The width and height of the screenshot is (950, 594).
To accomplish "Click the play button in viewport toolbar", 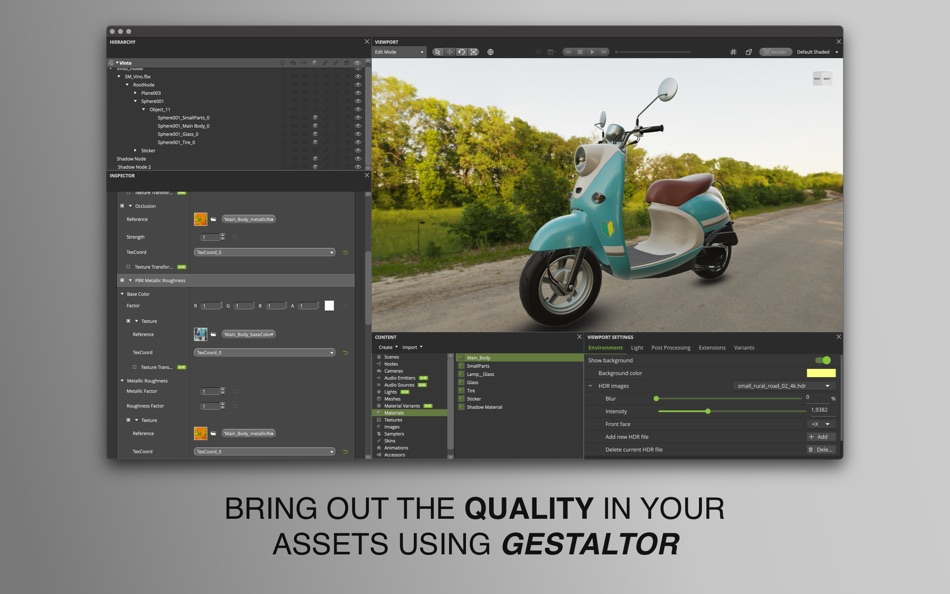I will point(592,52).
